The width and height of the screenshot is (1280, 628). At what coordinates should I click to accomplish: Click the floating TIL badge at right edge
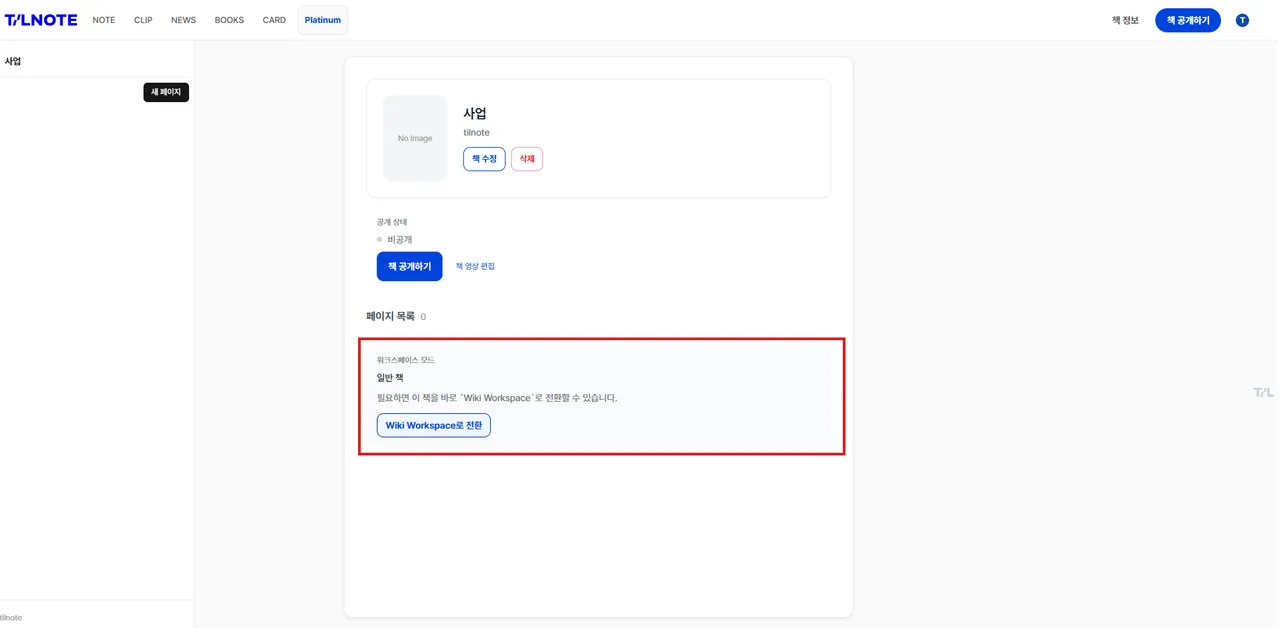1264,393
